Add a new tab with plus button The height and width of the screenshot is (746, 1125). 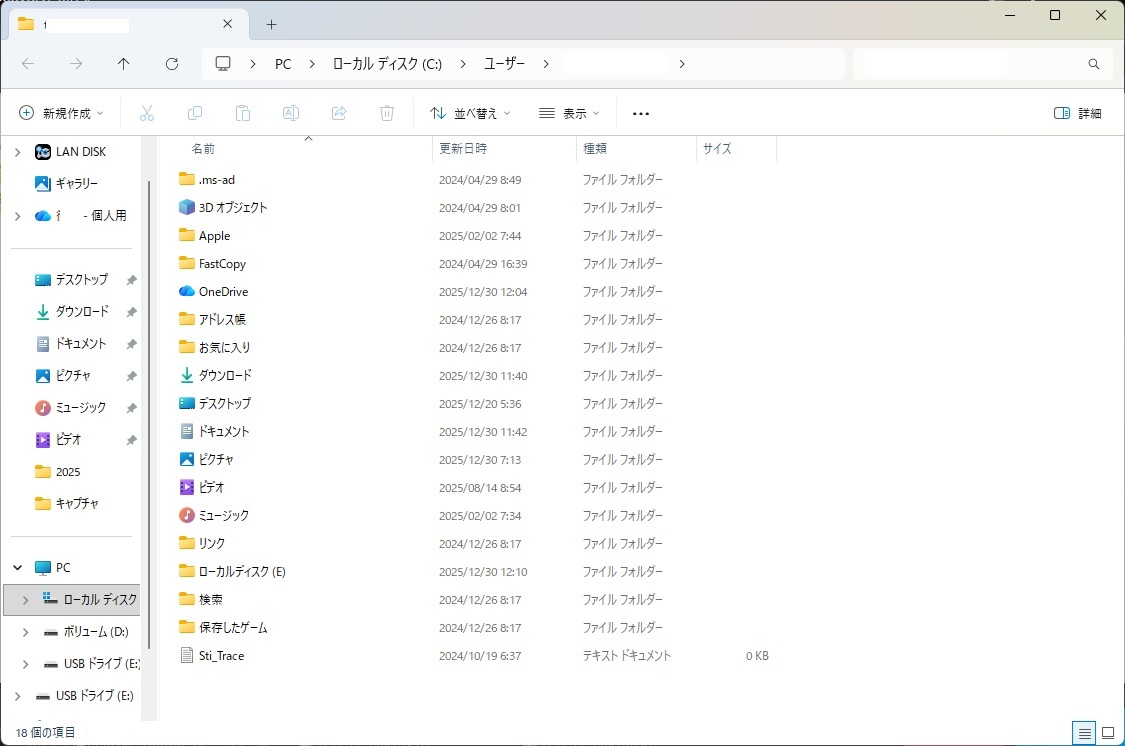271,24
